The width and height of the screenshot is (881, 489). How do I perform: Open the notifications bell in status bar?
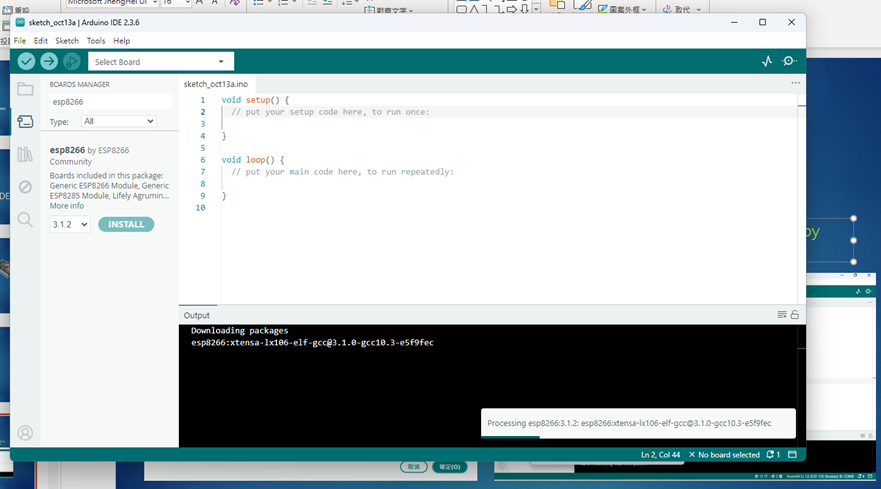(x=769, y=455)
